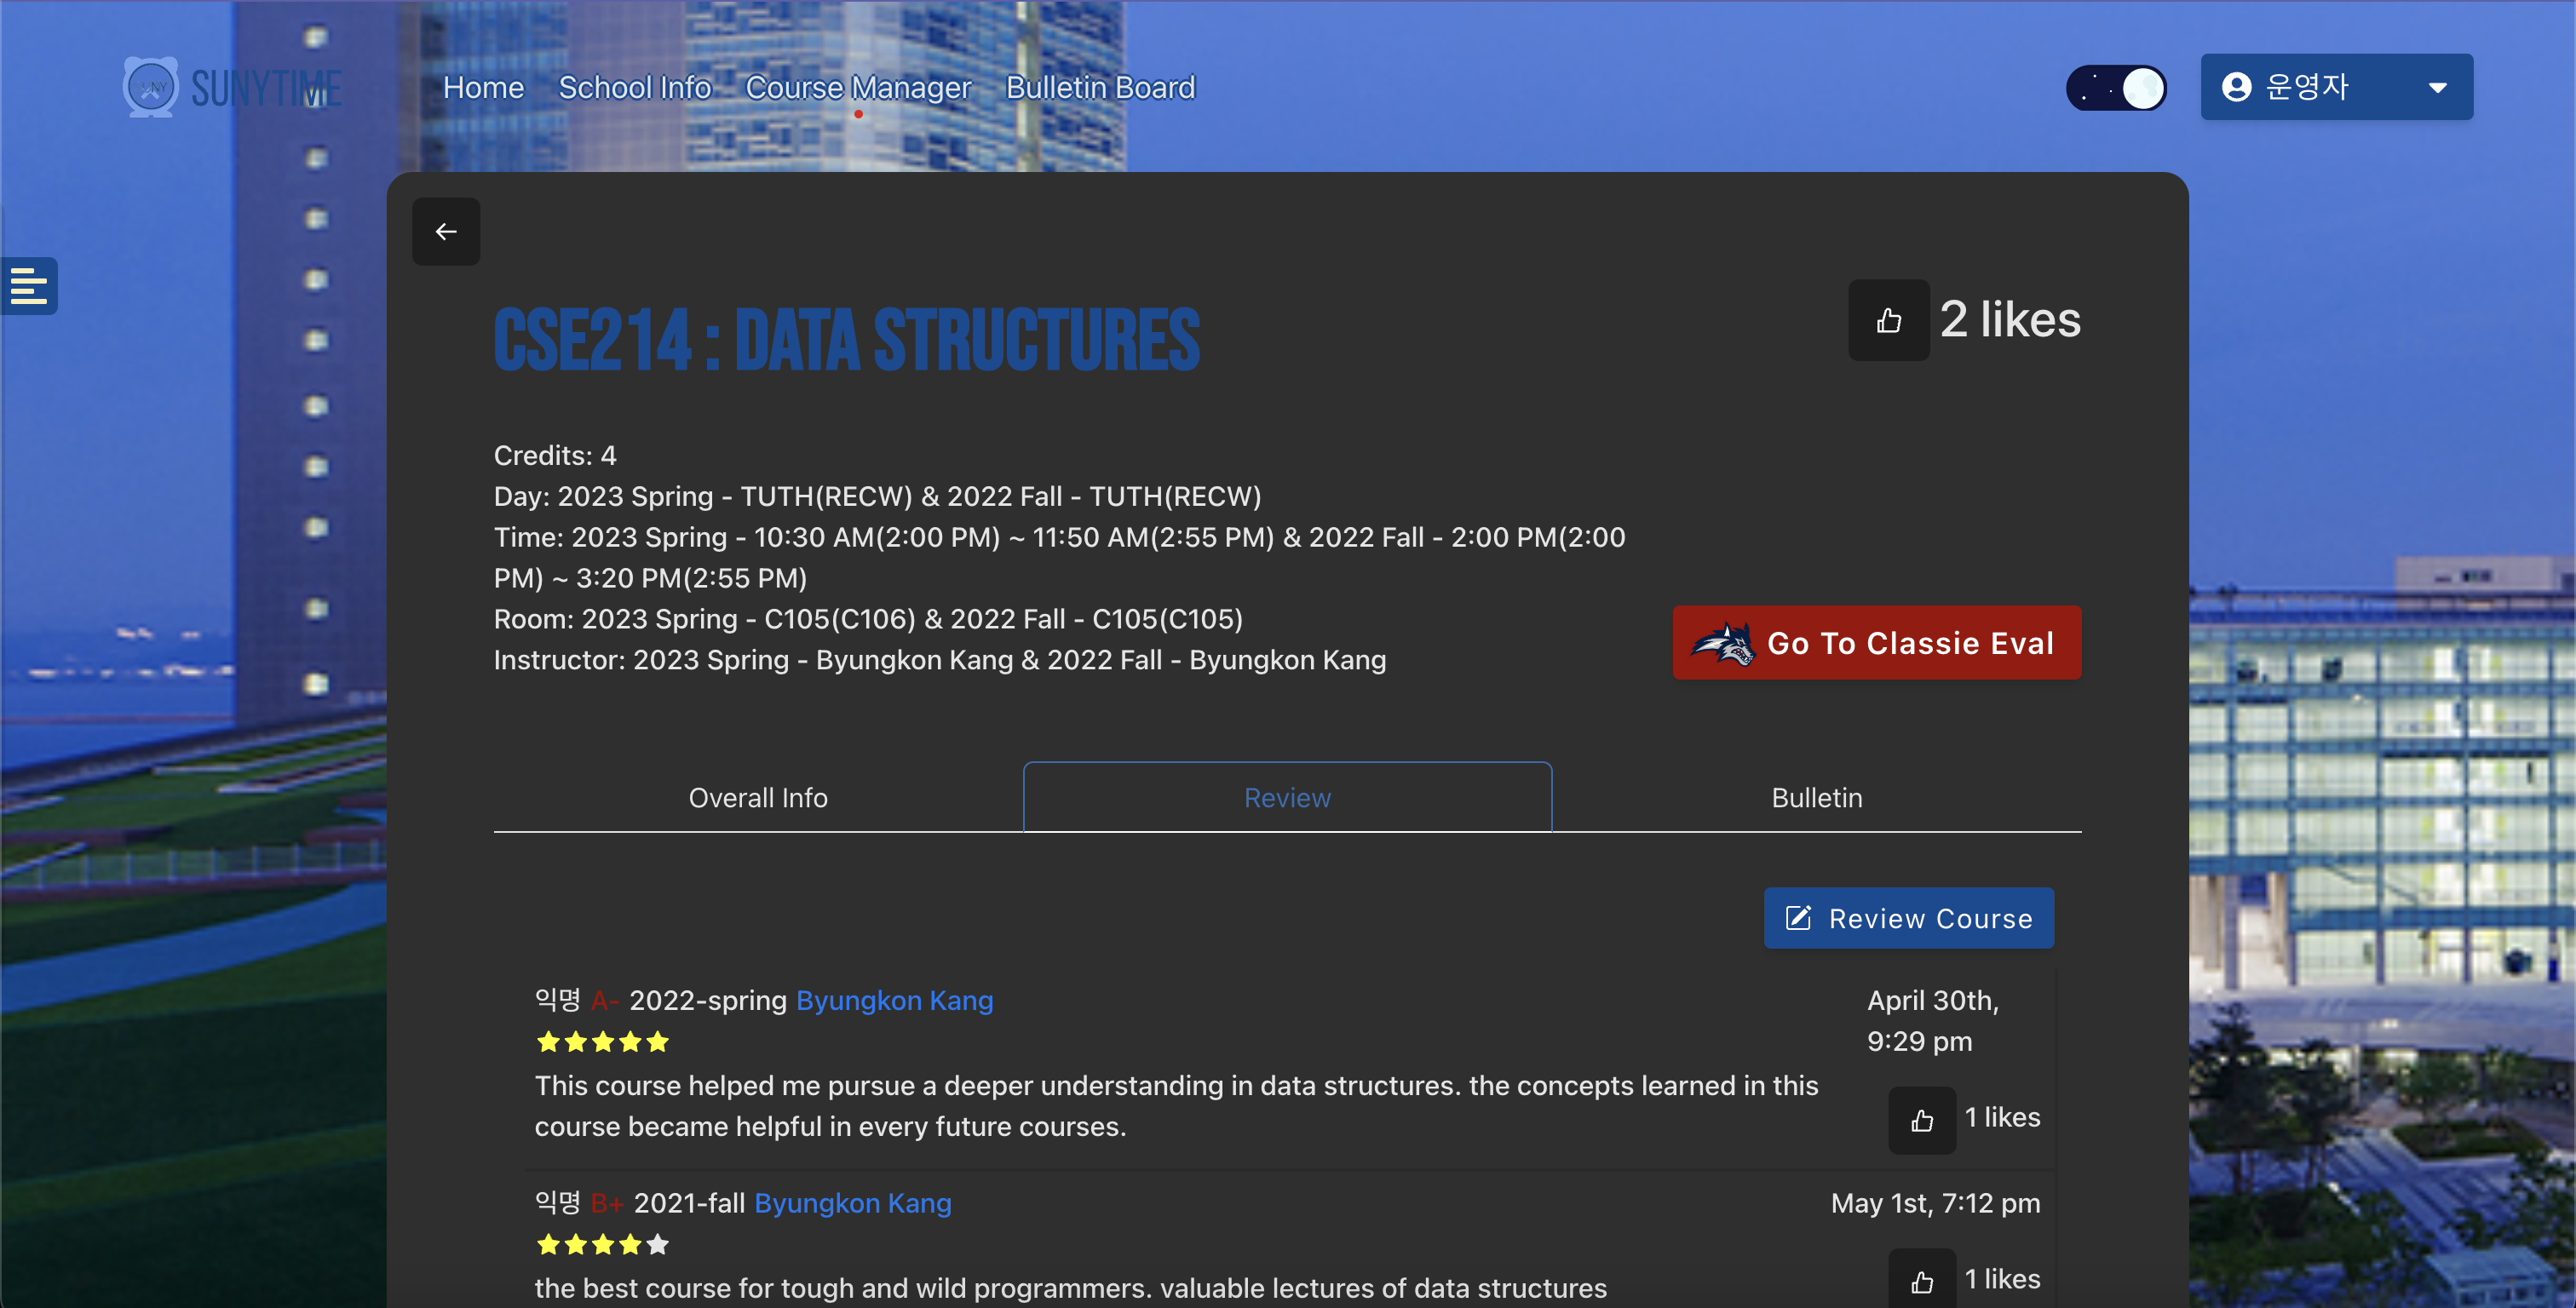Navigate to Home page
The width and height of the screenshot is (2576, 1308).
tap(483, 88)
